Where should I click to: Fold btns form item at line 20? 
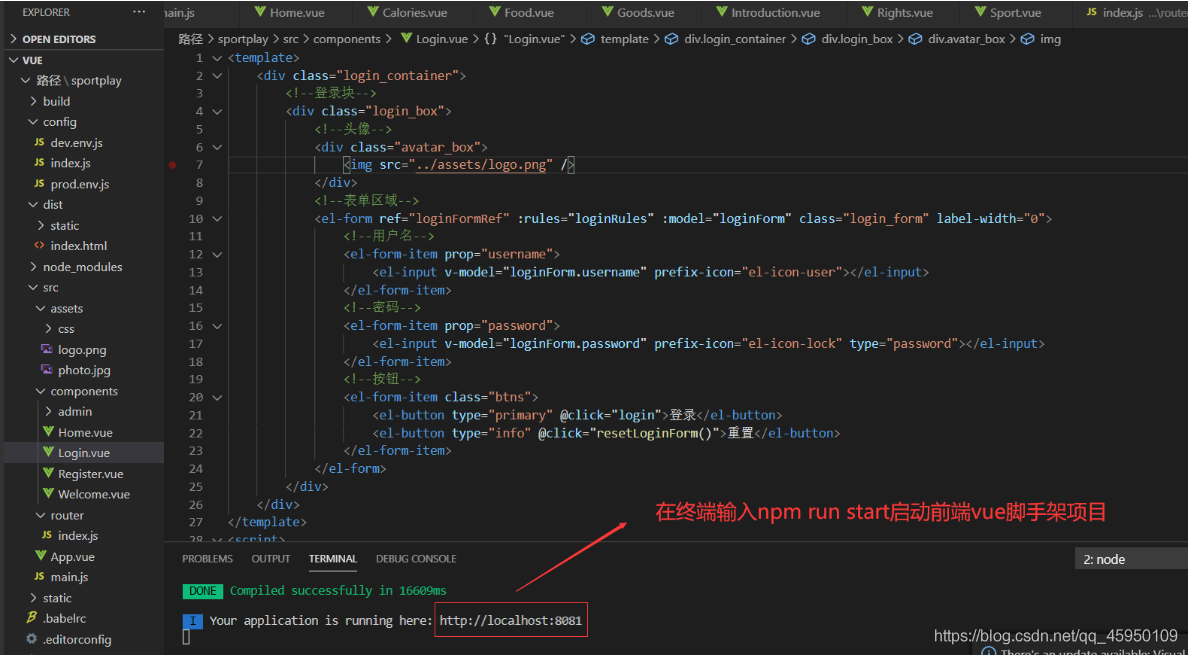pyautogui.click(x=217, y=398)
